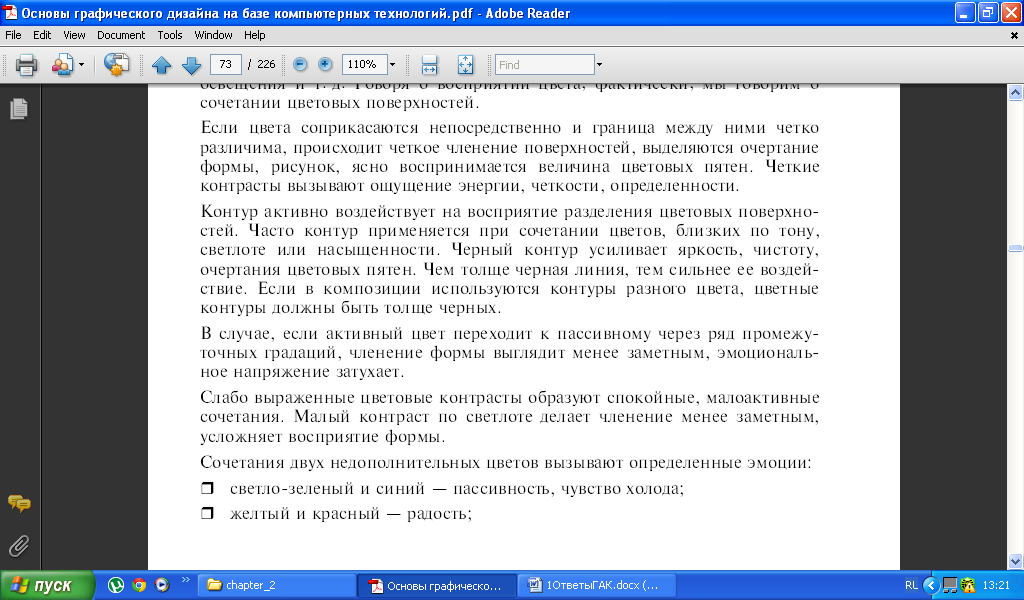Launch Chrome from the quick launch bar
The width and height of the screenshot is (1024, 600).
pyautogui.click(x=138, y=585)
